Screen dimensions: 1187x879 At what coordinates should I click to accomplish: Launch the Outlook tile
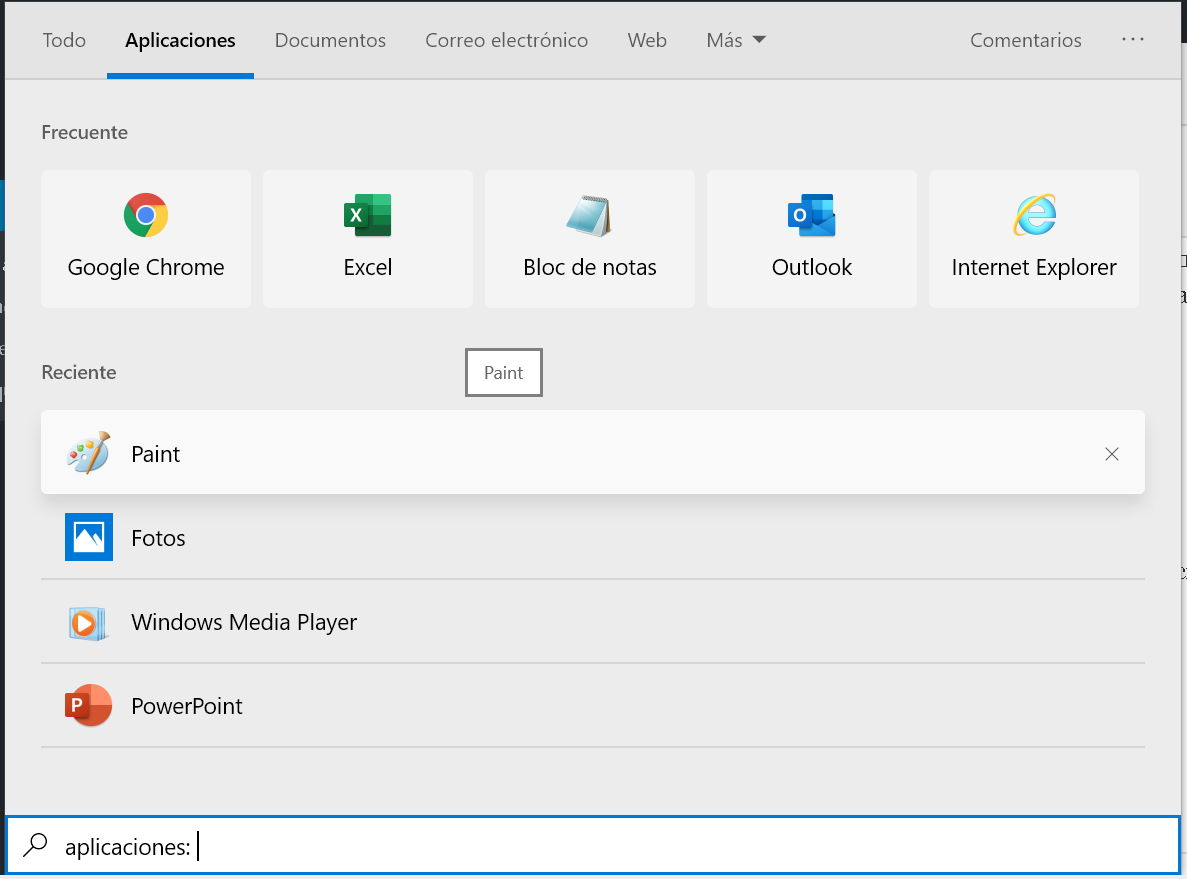pyautogui.click(x=812, y=238)
